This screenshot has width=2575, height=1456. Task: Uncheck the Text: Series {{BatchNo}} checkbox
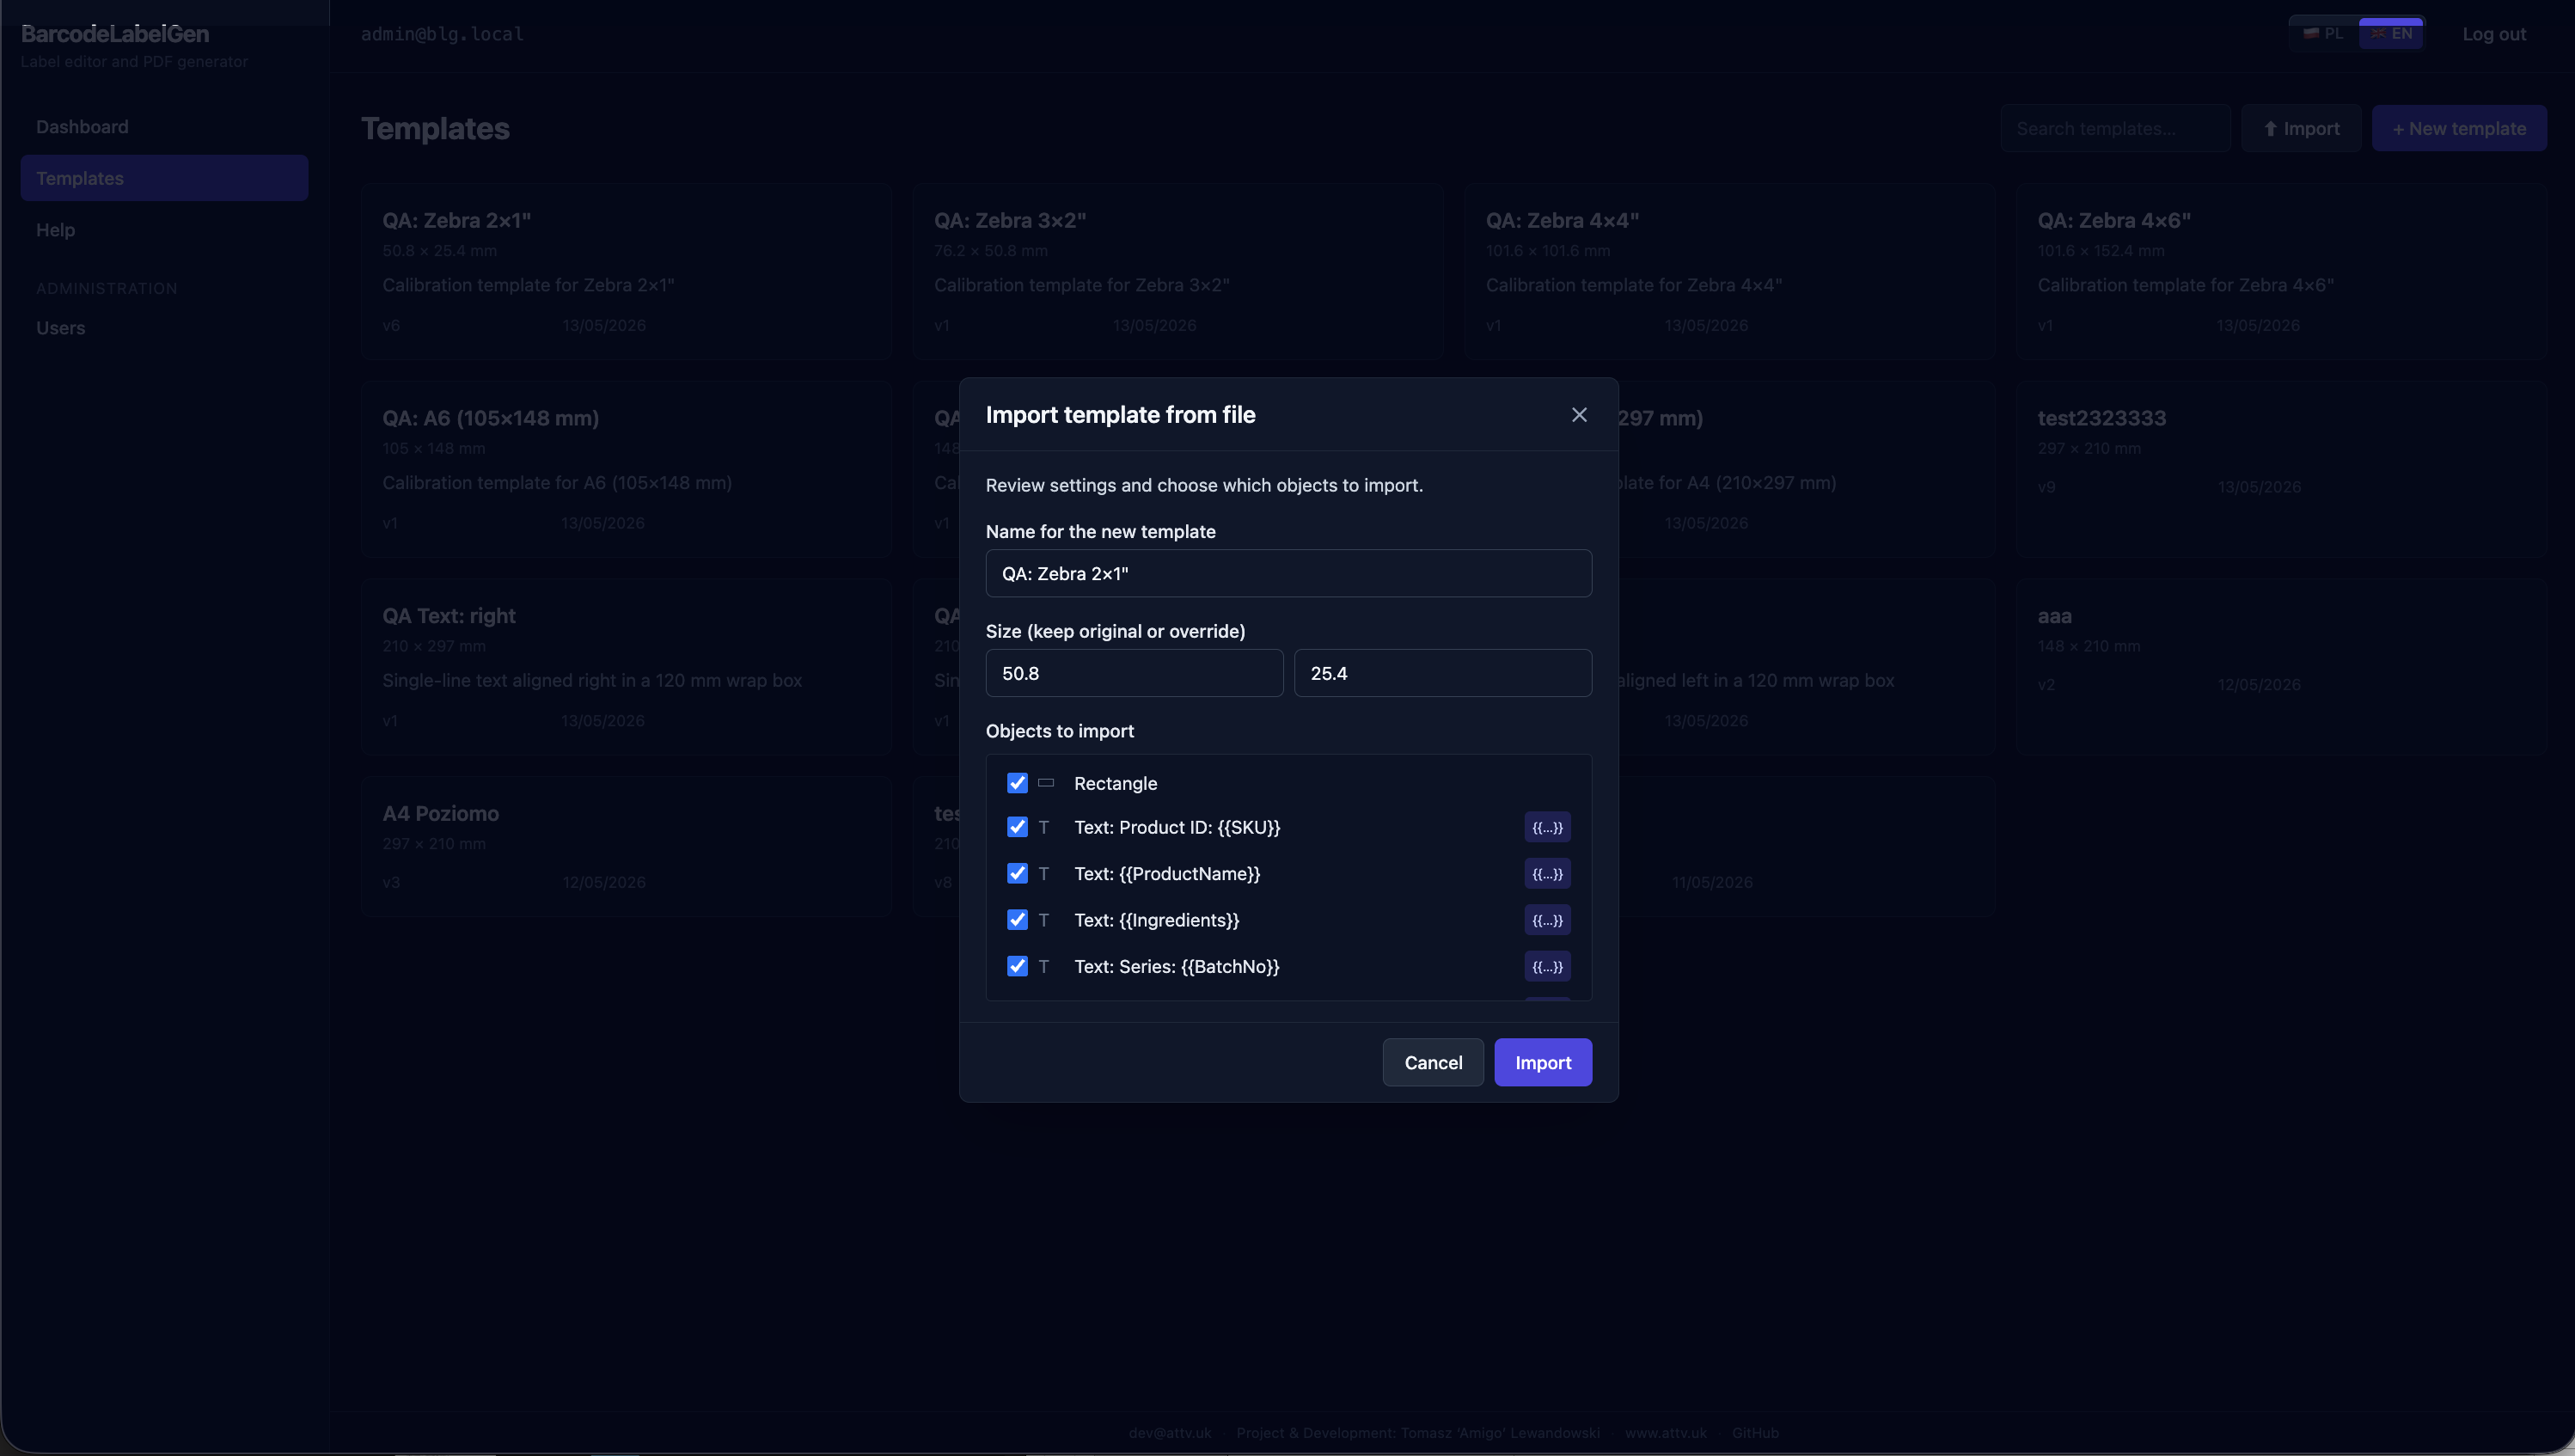tap(1017, 967)
